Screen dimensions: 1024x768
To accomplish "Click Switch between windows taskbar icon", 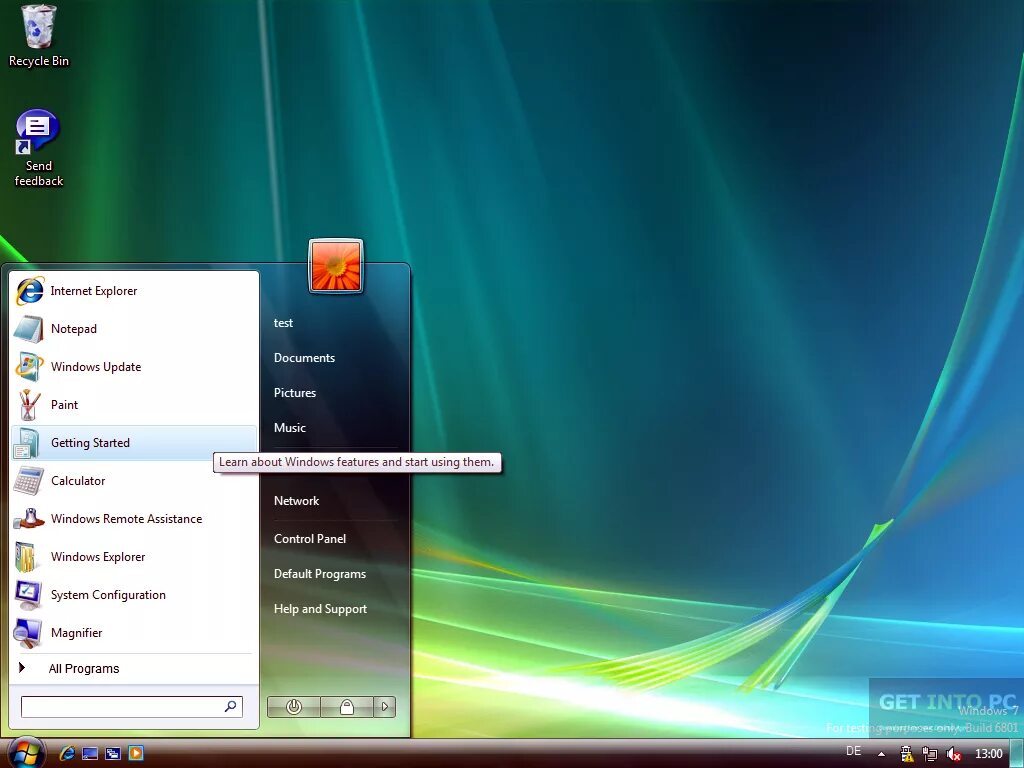I will [113, 753].
